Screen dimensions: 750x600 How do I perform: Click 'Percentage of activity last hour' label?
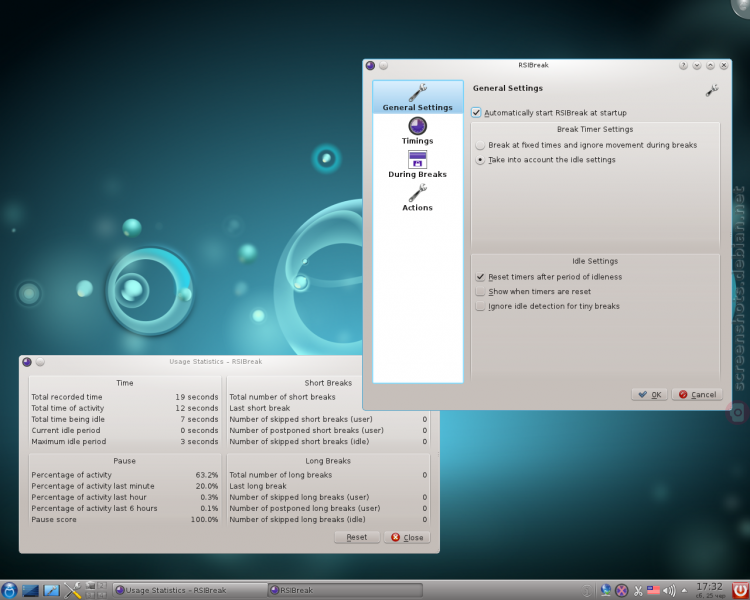[x=89, y=497]
